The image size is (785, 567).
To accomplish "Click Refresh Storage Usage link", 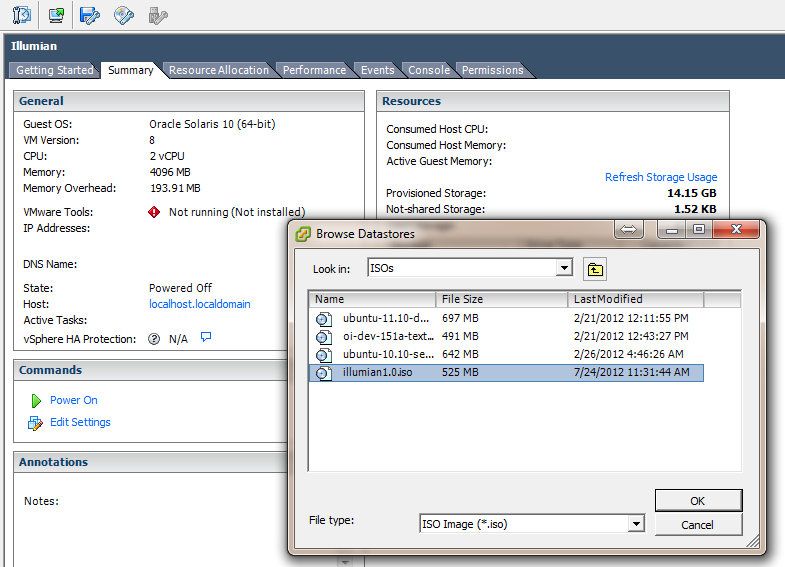I will point(661,177).
